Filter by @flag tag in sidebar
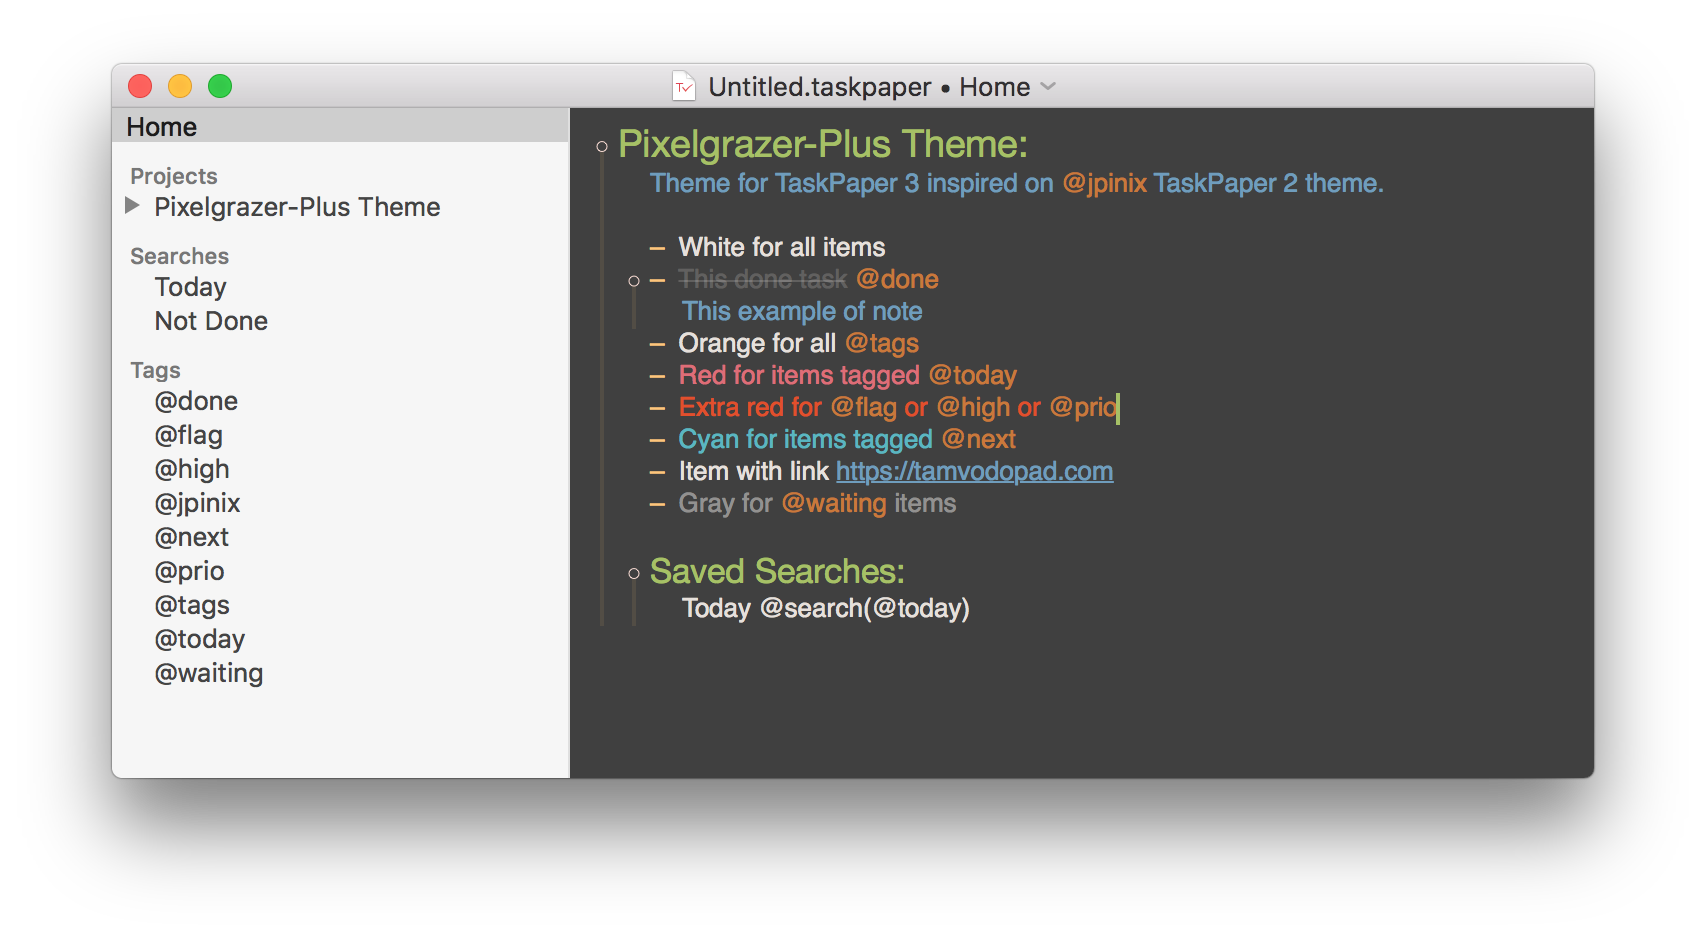The height and width of the screenshot is (938, 1706). coord(188,435)
